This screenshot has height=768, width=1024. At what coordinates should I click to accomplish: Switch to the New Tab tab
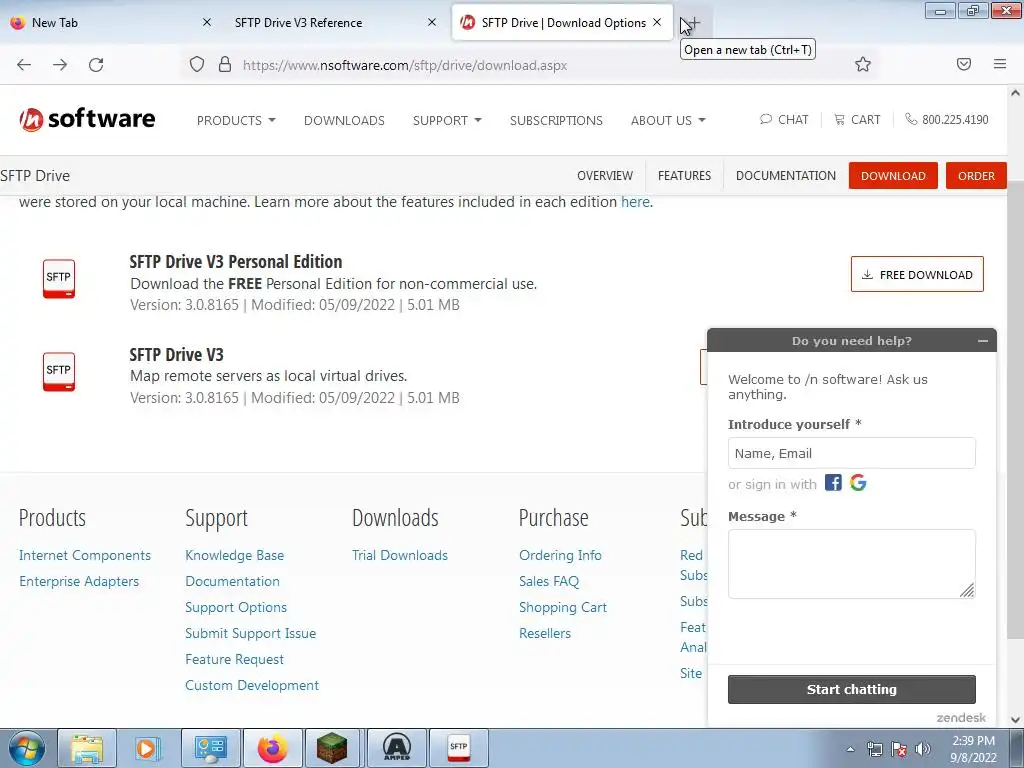click(111, 22)
